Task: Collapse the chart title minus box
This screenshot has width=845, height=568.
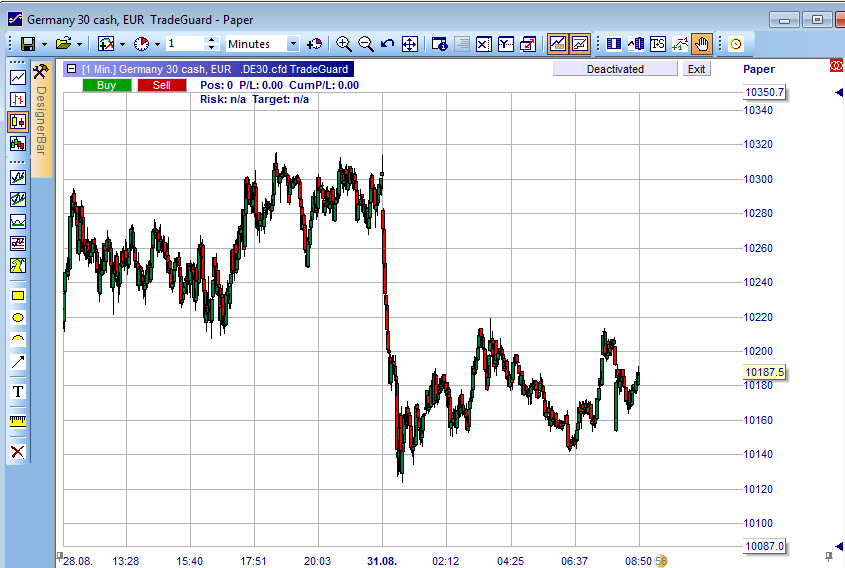Action: pyautogui.click(x=71, y=68)
